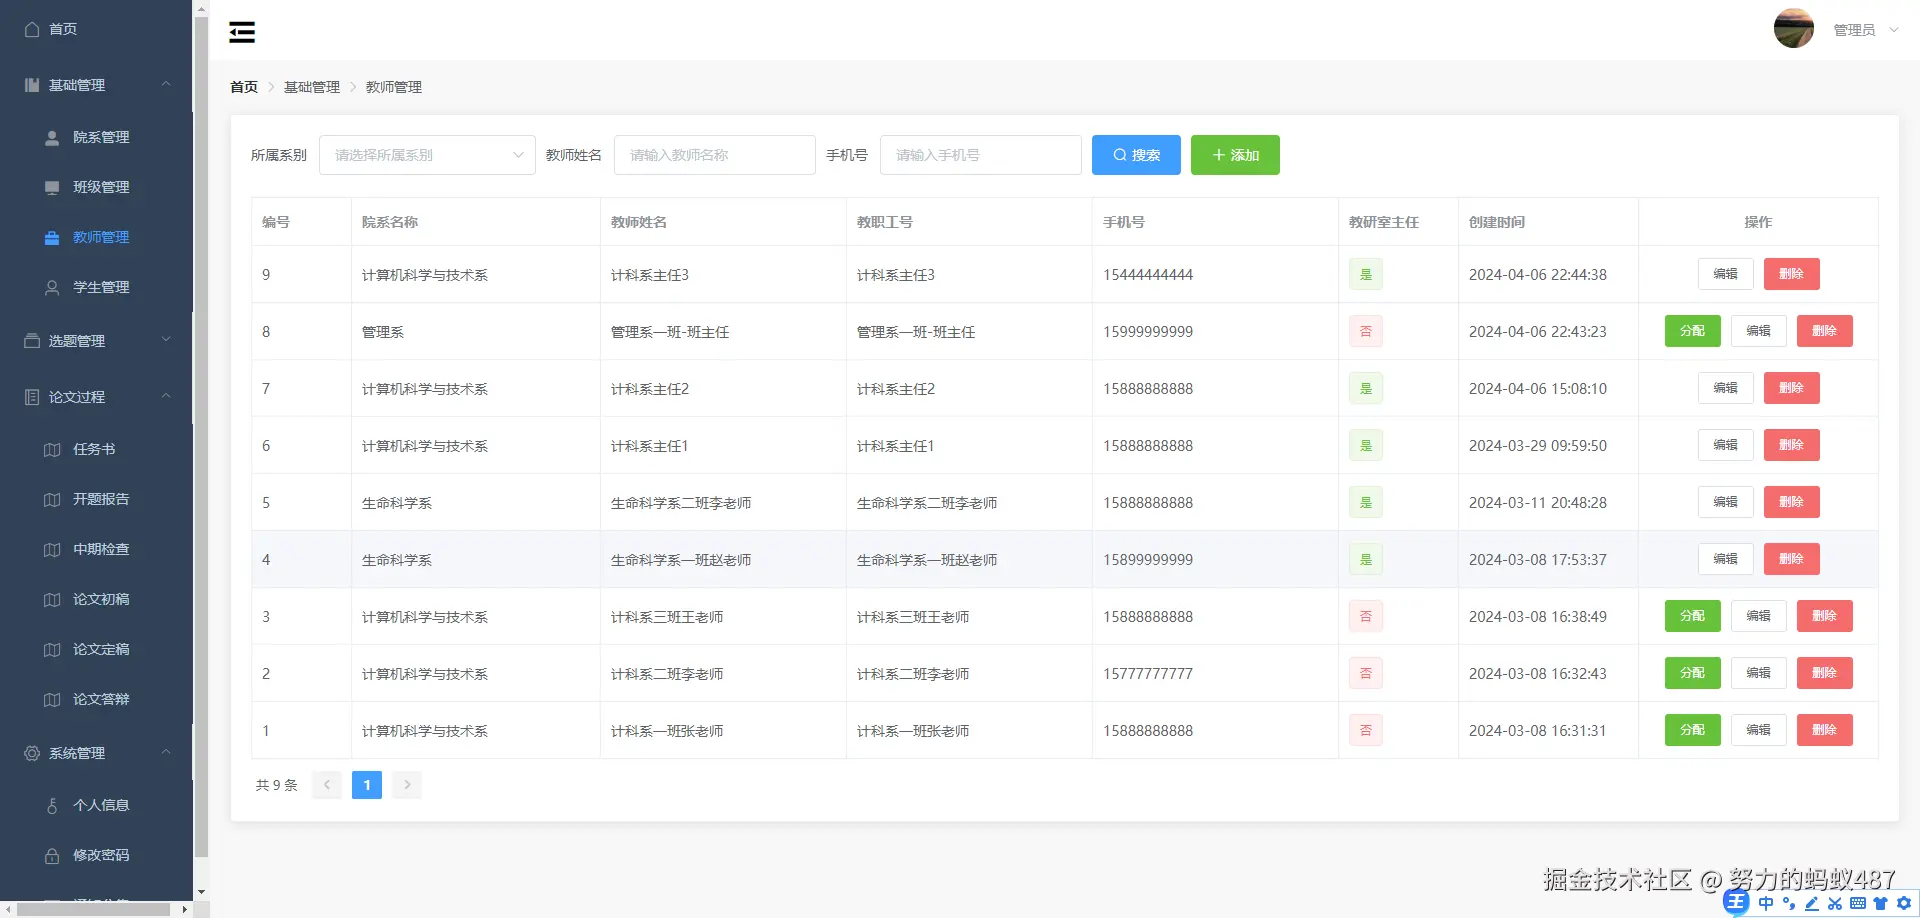Click the 任务书 book icon
This screenshot has height=918, width=1920.
(52, 449)
